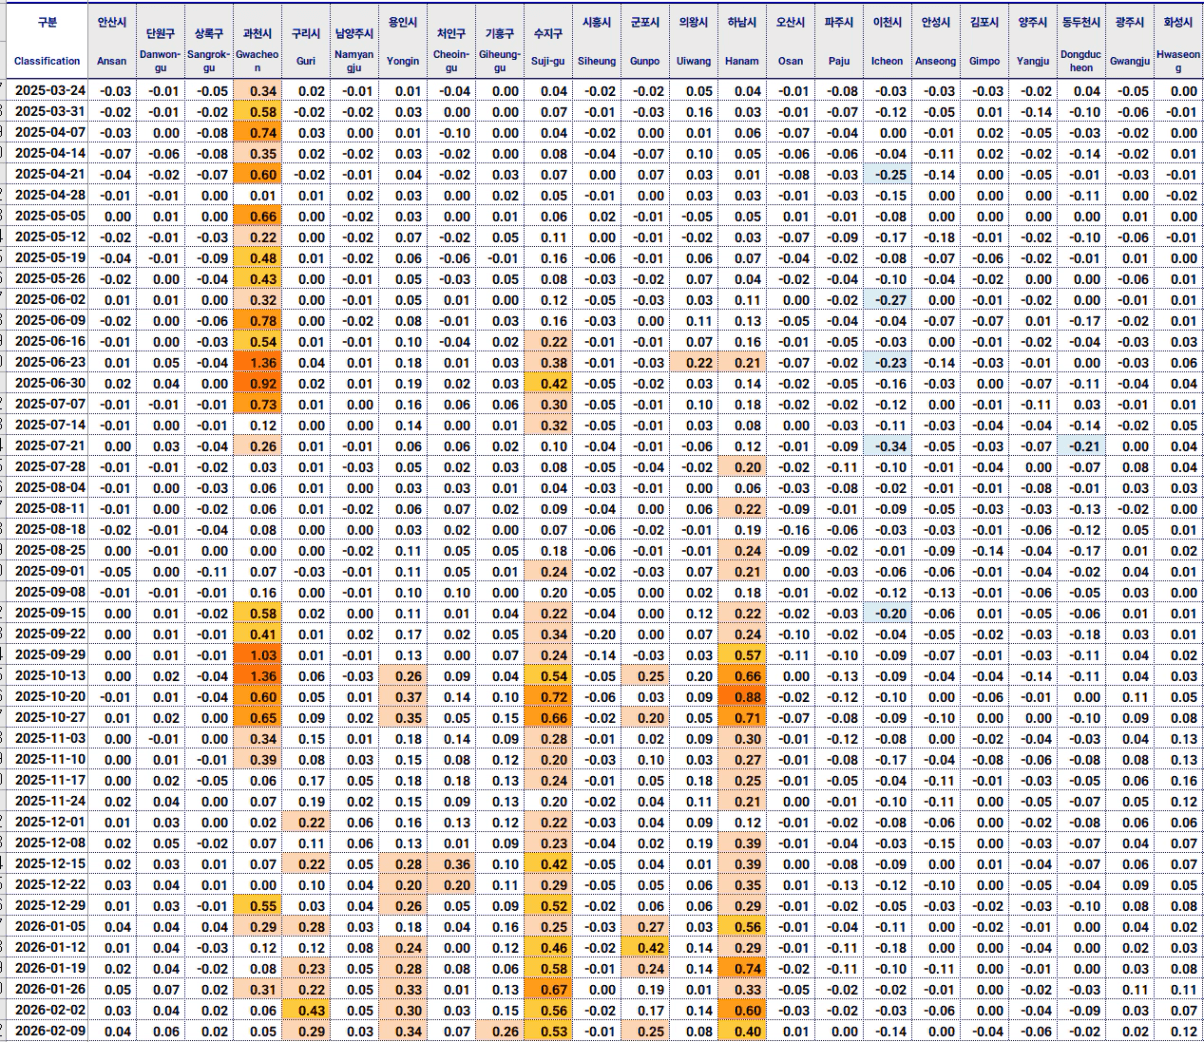Select the 'Uiwang' column header
The width and height of the screenshot is (1204, 1042).
coord(694,61)
